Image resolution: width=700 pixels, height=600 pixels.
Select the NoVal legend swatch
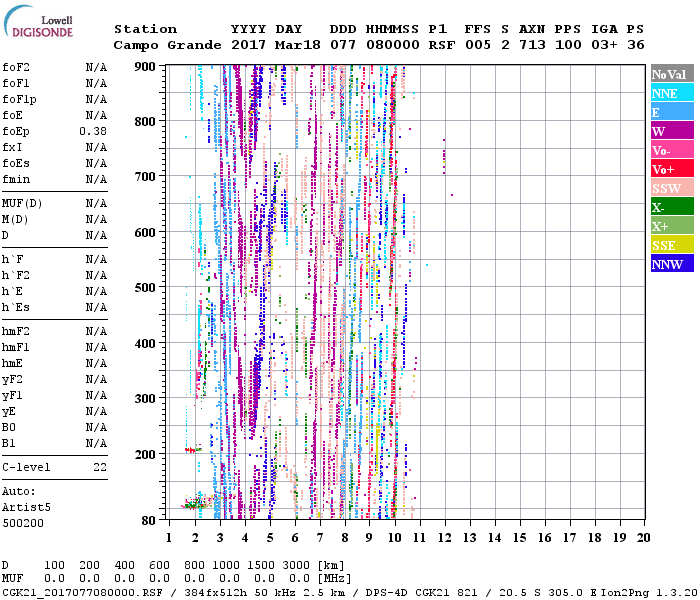point(671,74)
